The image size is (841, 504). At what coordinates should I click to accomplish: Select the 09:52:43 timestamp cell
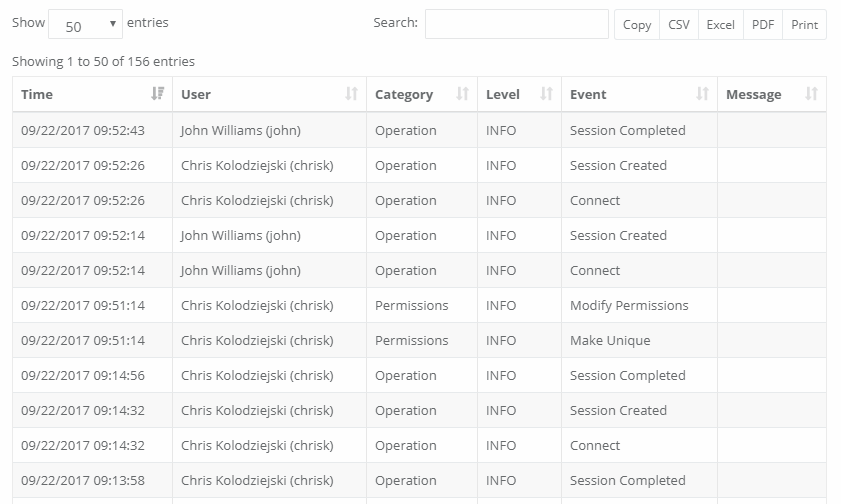coord(83,130)
